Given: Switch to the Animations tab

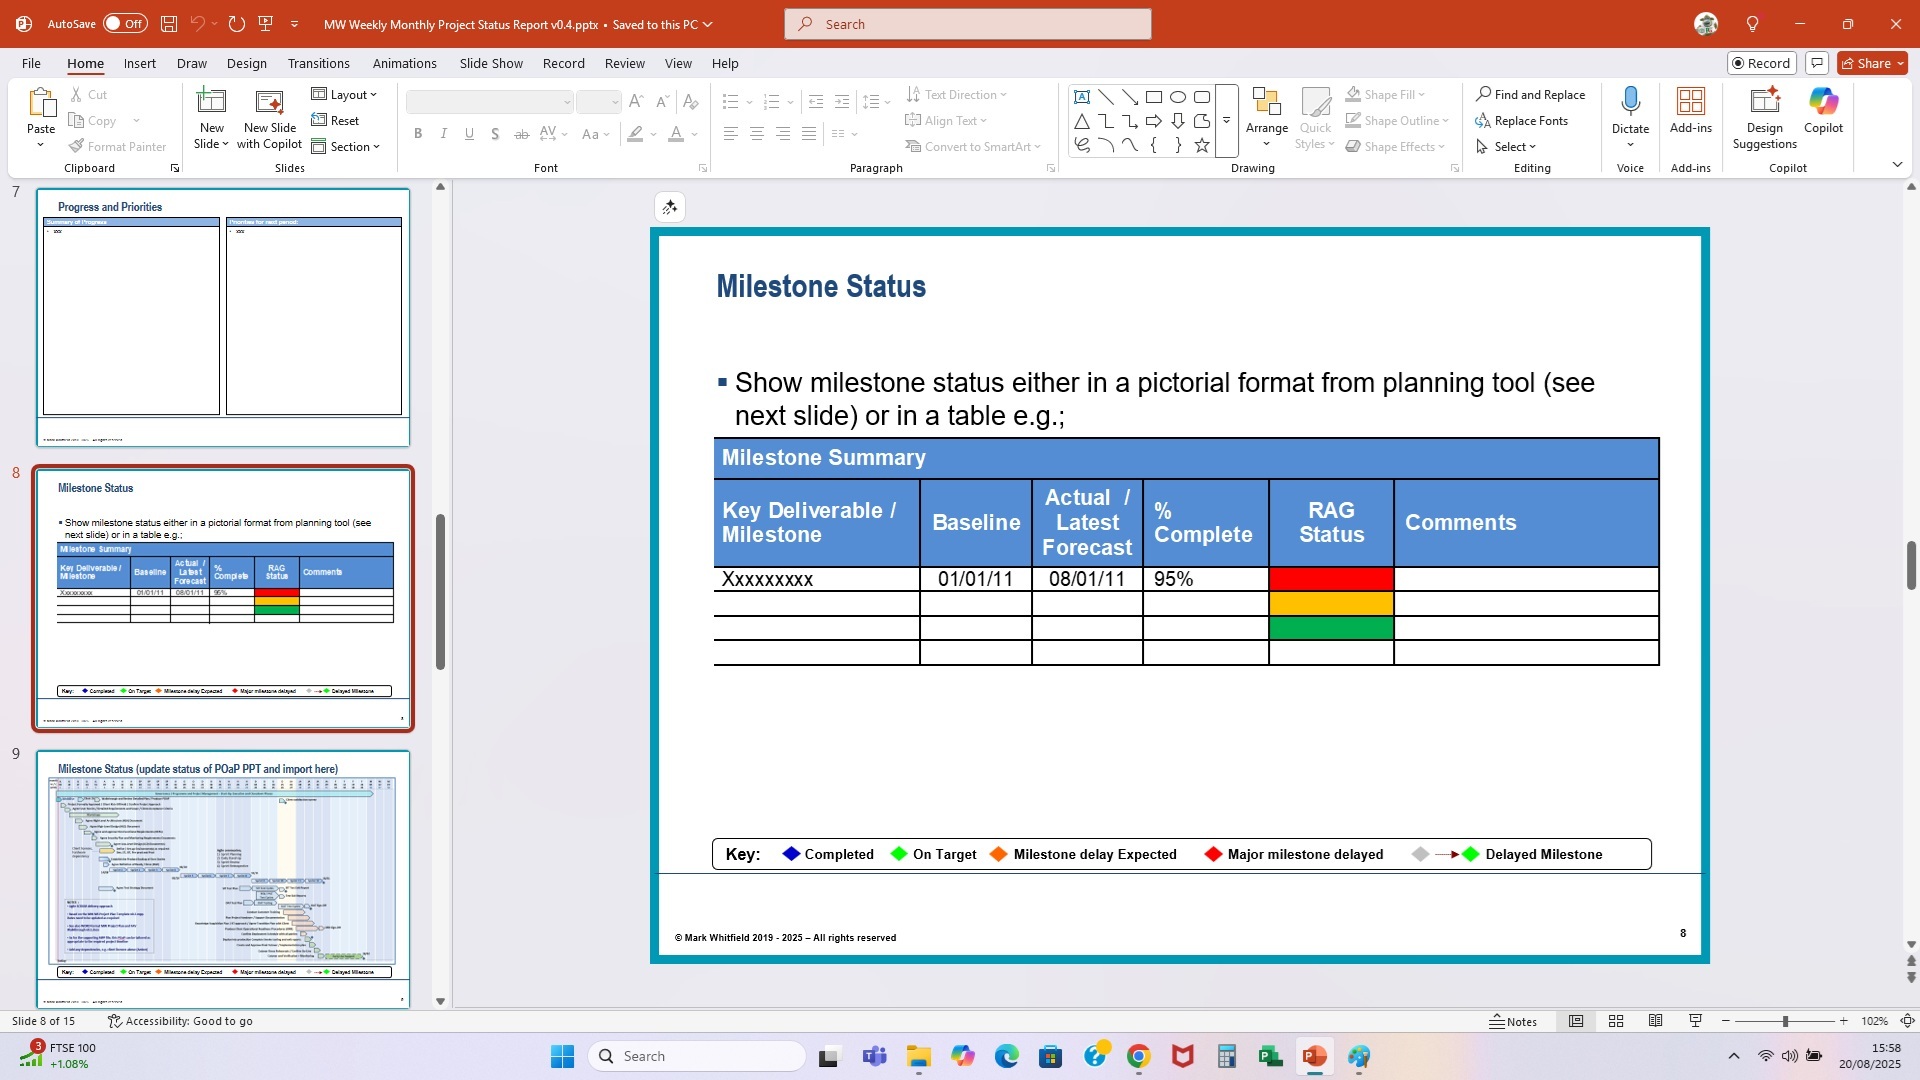Looking at the screenshot, I should [x=405, y=63].
